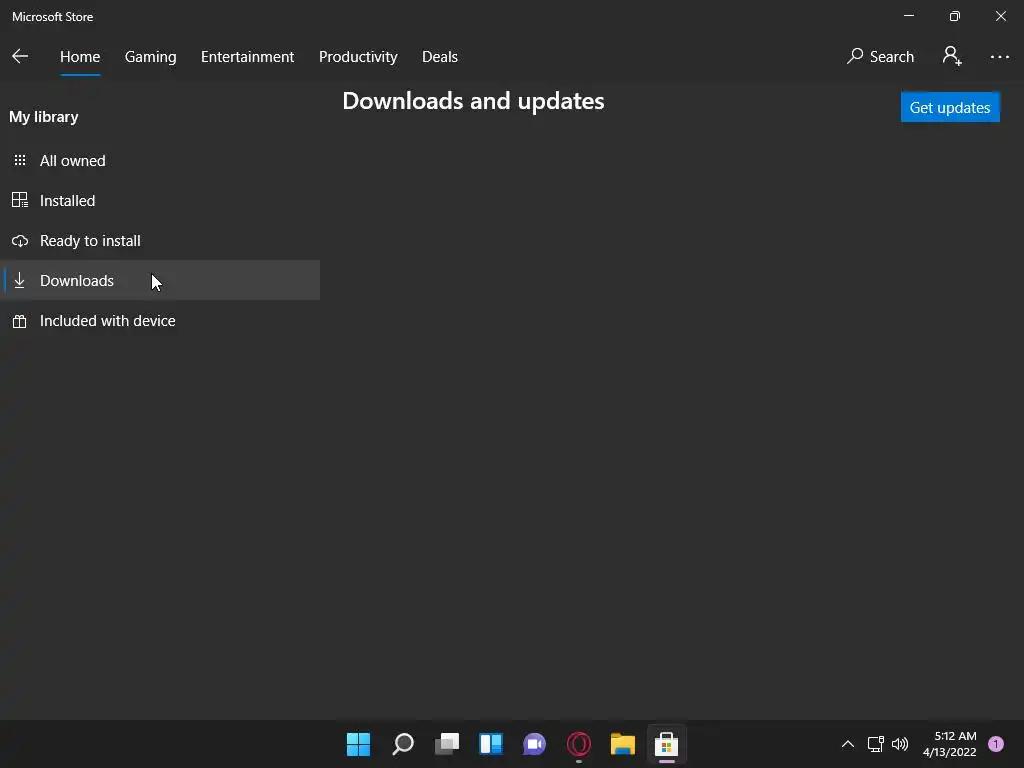Open Ready to install list
The height and width of the screenshot is (768, 1024).
[x=160, y=240]
